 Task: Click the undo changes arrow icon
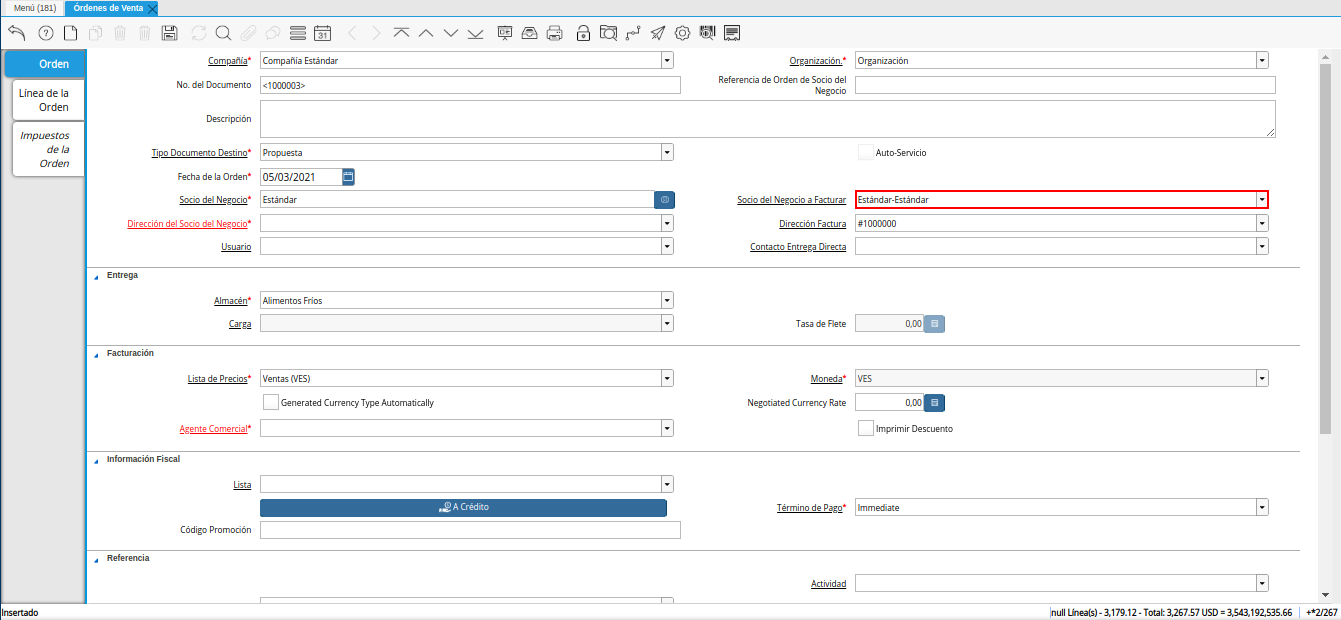pos(16,33)
